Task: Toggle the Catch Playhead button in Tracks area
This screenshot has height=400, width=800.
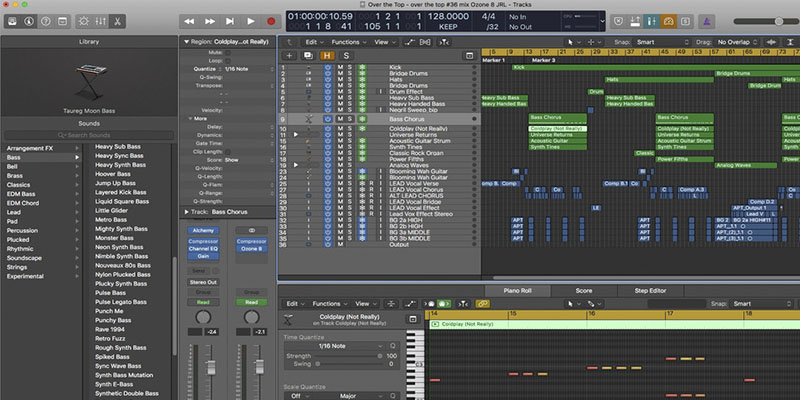Action: [x=444, y=42]
